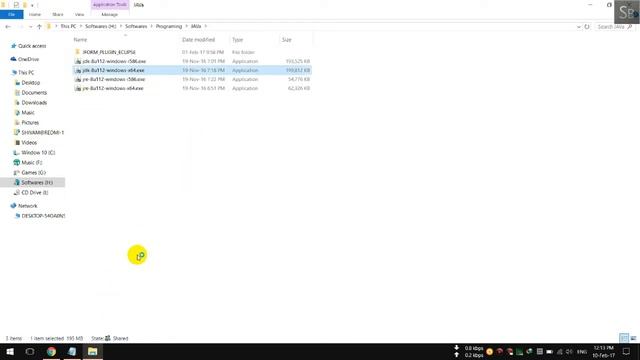Image resolution: width=640 pixels, height=360 pixels.
Task: Open Google Chrome from the taskbar
Action: 51,351
